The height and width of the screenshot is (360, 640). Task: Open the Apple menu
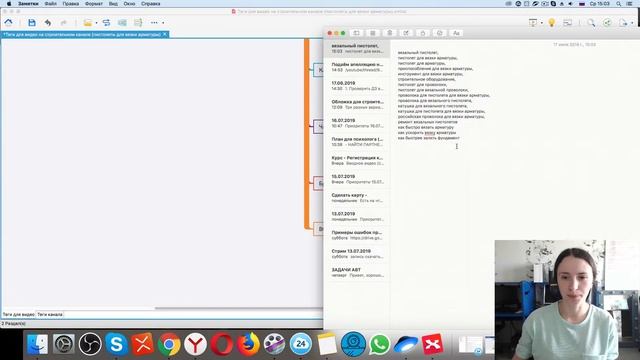tap(9, 4)
